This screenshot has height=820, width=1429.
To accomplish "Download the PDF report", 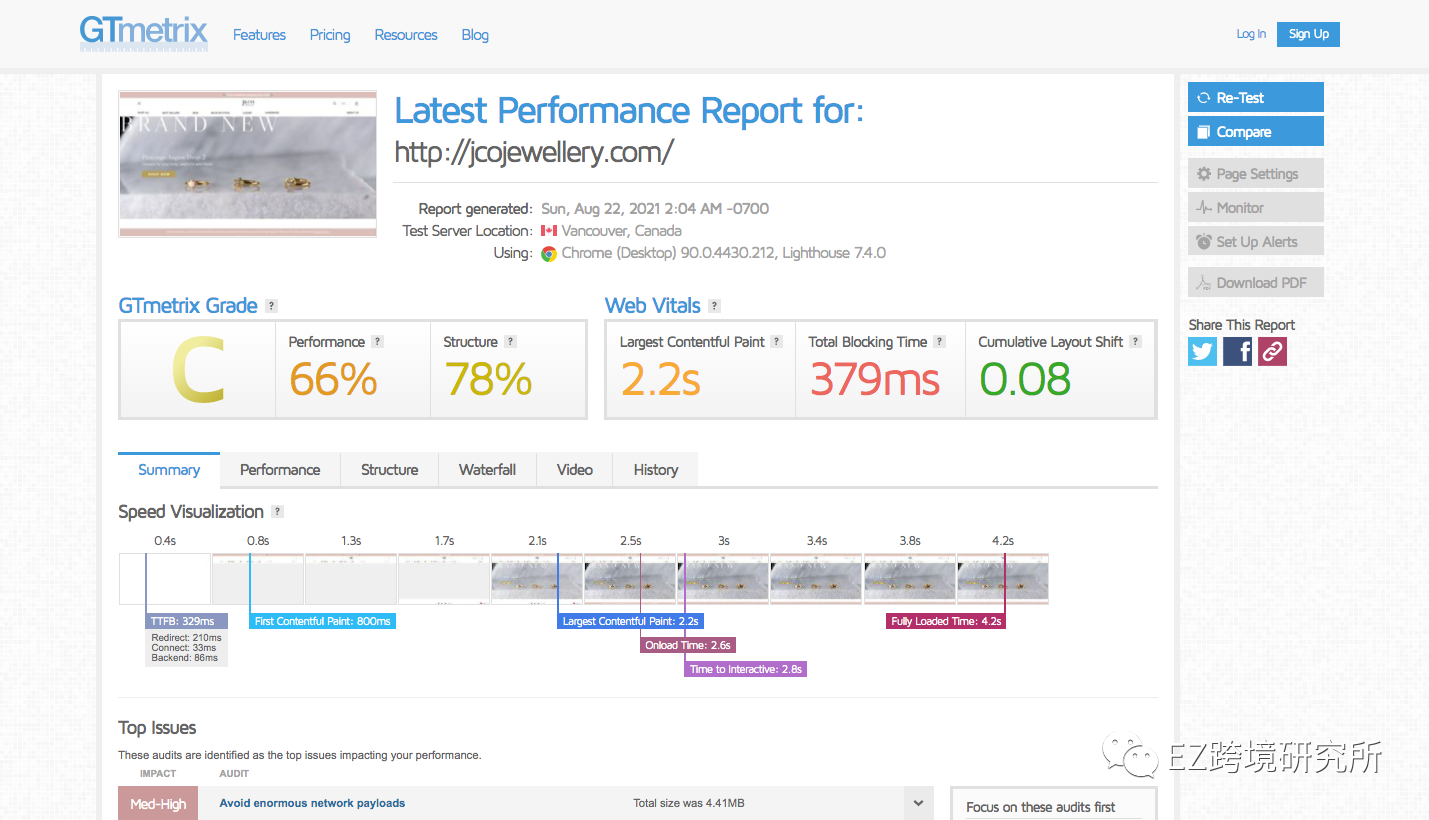I will pos(1256,282).
